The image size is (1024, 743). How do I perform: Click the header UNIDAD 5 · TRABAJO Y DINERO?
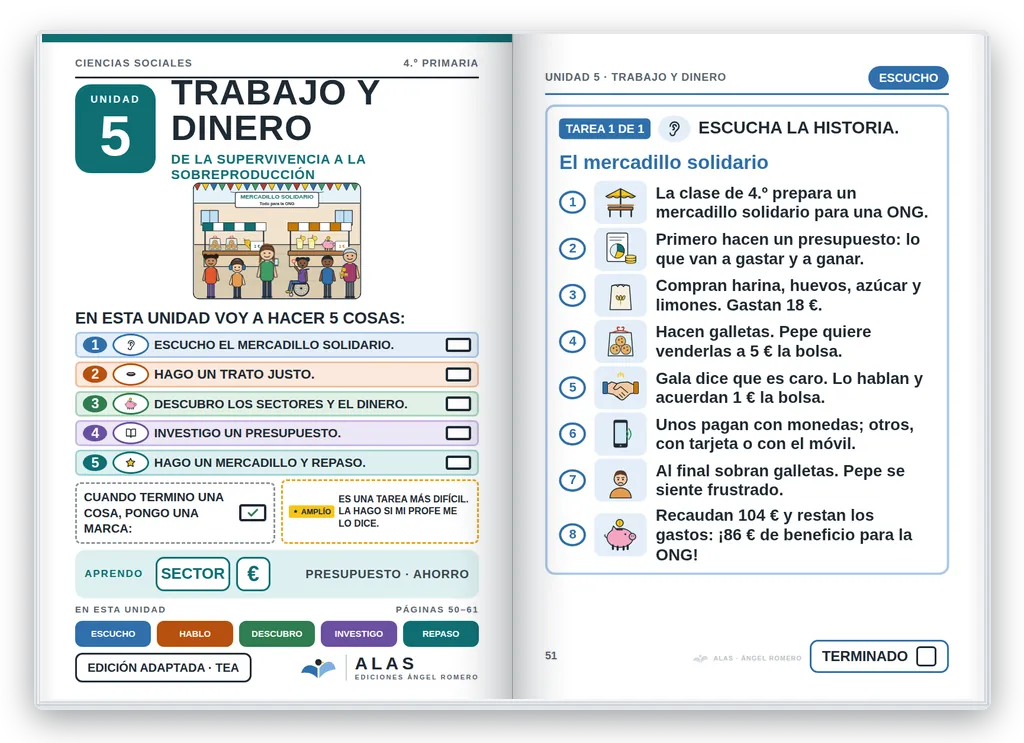(635, 77)
